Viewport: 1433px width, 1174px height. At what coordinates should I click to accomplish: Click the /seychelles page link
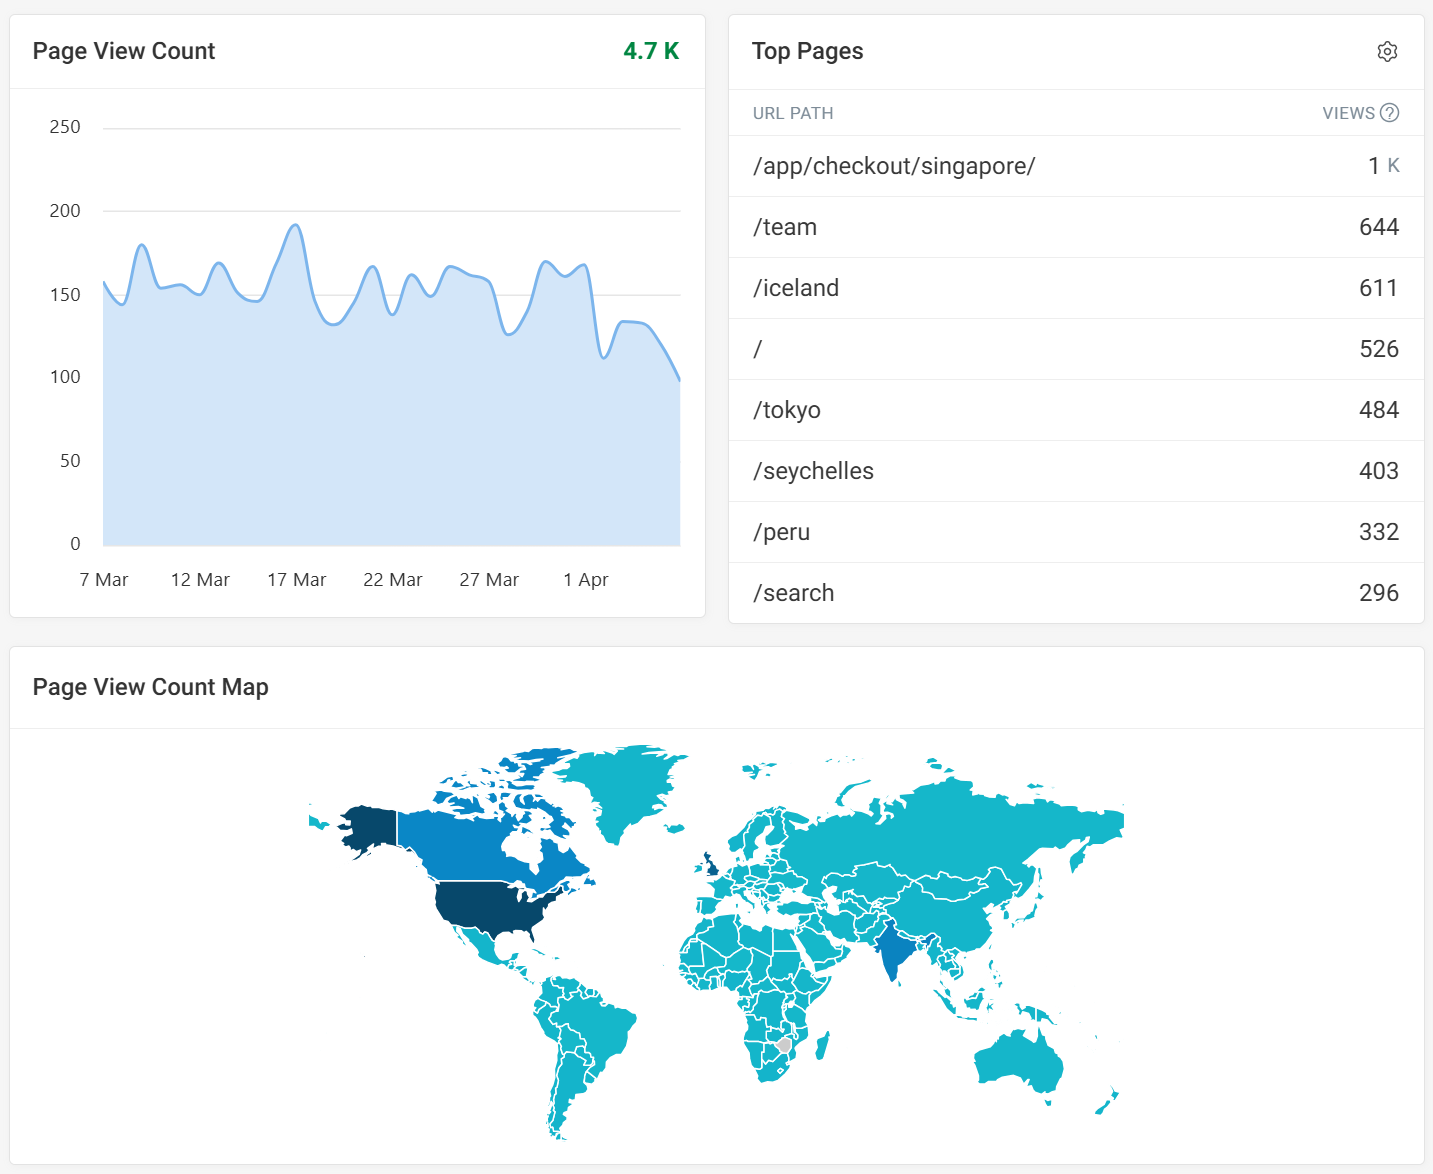814,471
